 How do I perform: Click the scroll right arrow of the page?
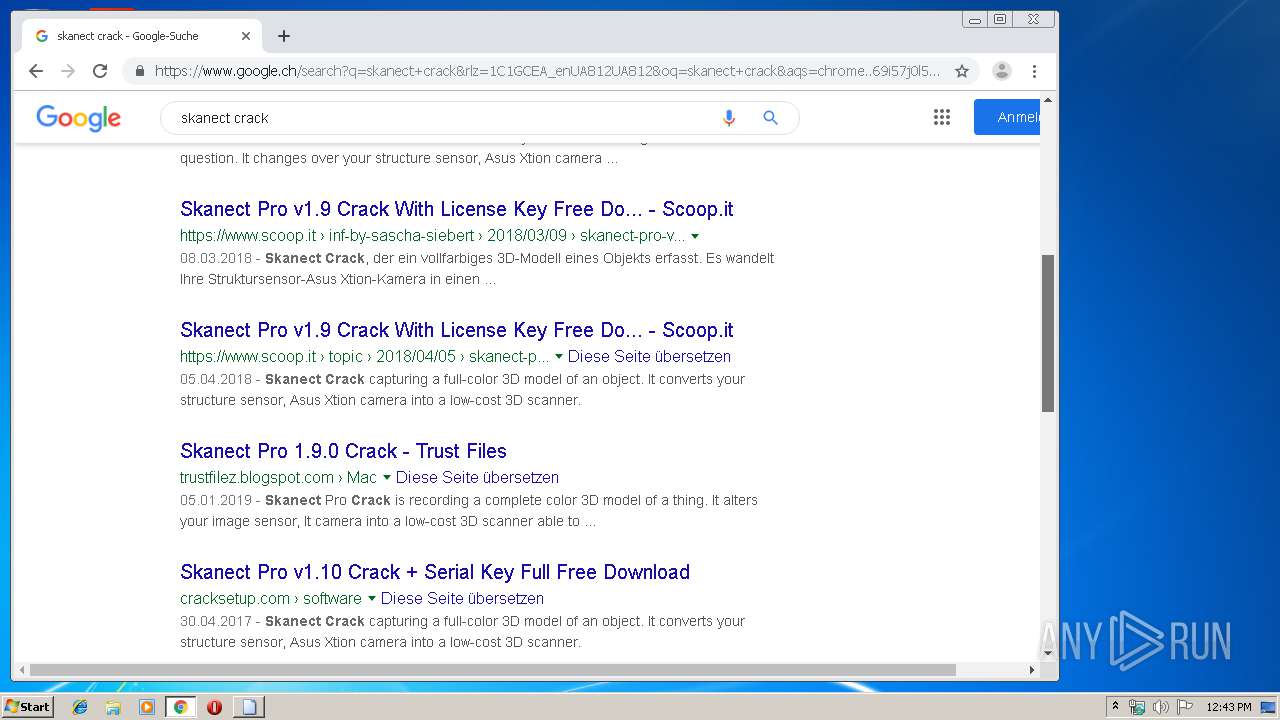click(x=1032, y=670)
